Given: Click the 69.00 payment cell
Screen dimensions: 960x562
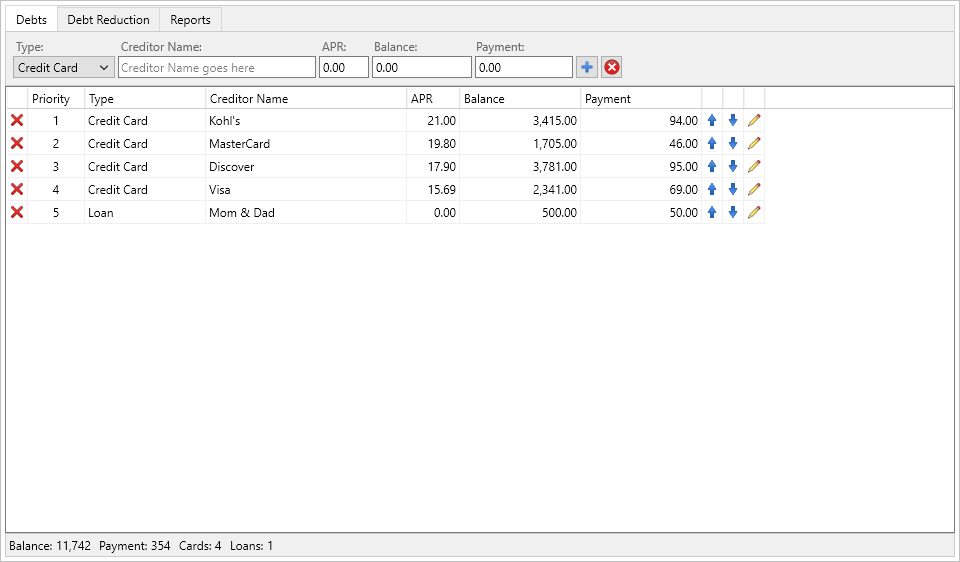Looking at the screenshot, I should click(641, 189).
